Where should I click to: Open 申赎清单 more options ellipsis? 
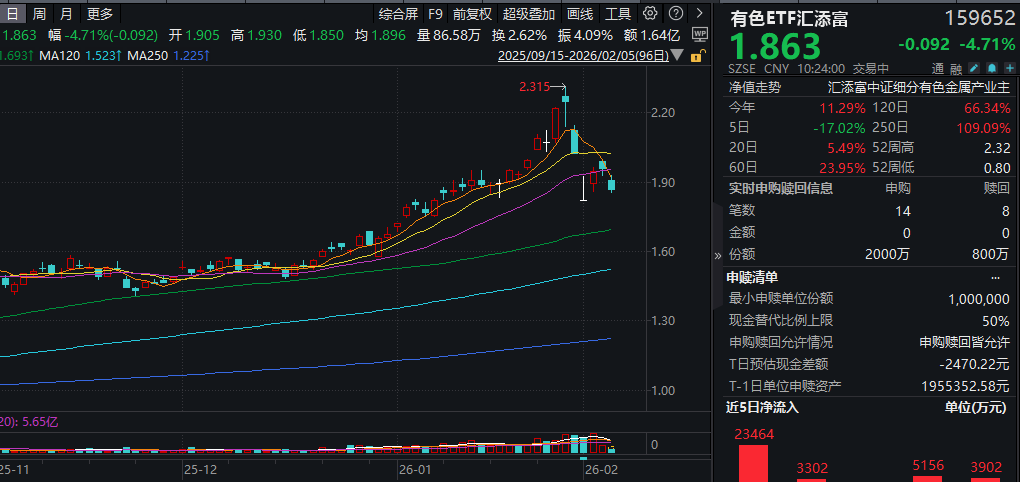tap(995, 277)
